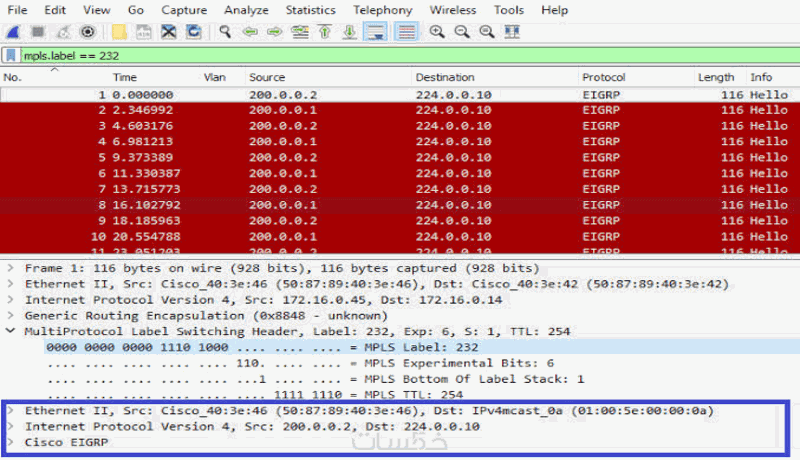800x460 pixels.
Task: Open the Telephony menu
Action: 383,10
